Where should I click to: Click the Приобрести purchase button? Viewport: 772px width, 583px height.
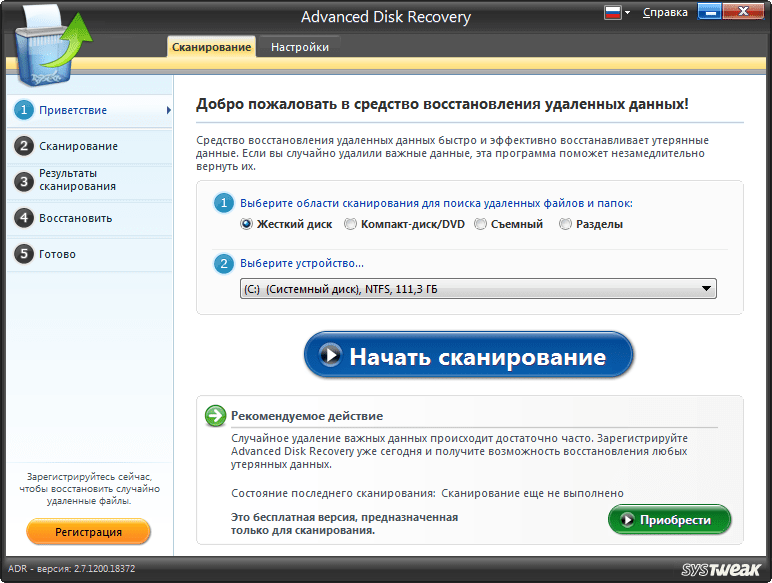click(669, 519)
